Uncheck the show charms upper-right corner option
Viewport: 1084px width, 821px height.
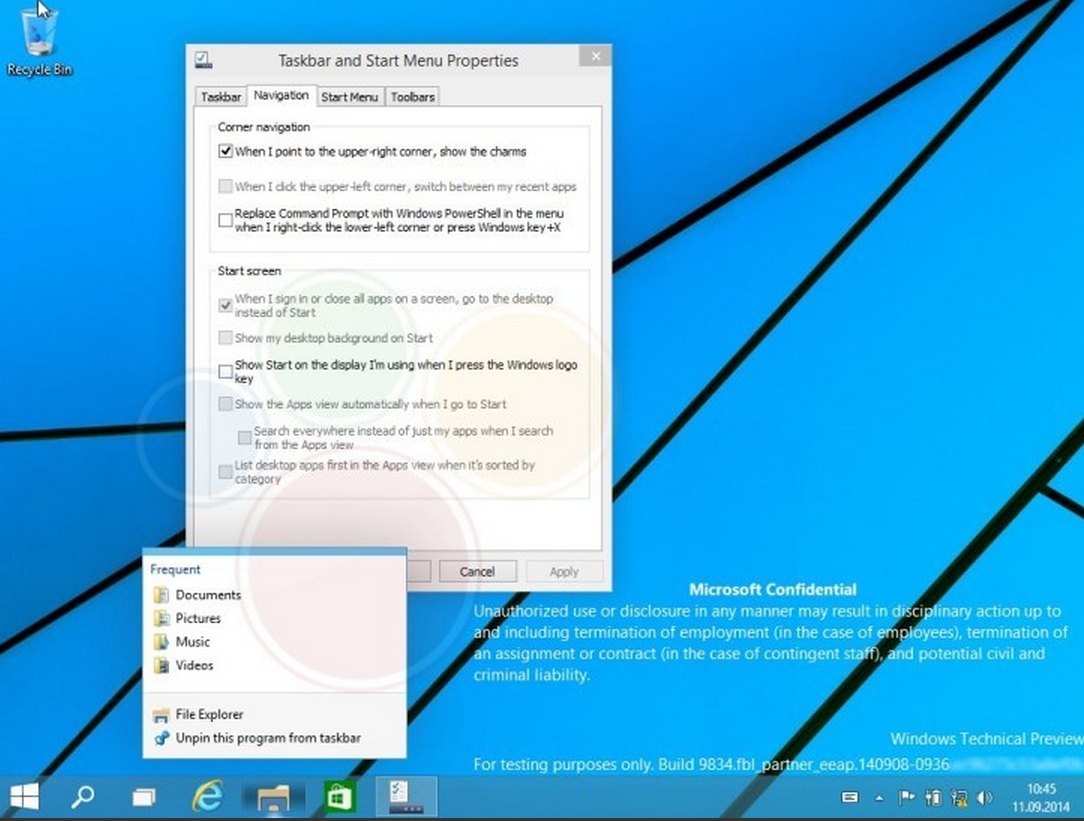pos(225,152)
